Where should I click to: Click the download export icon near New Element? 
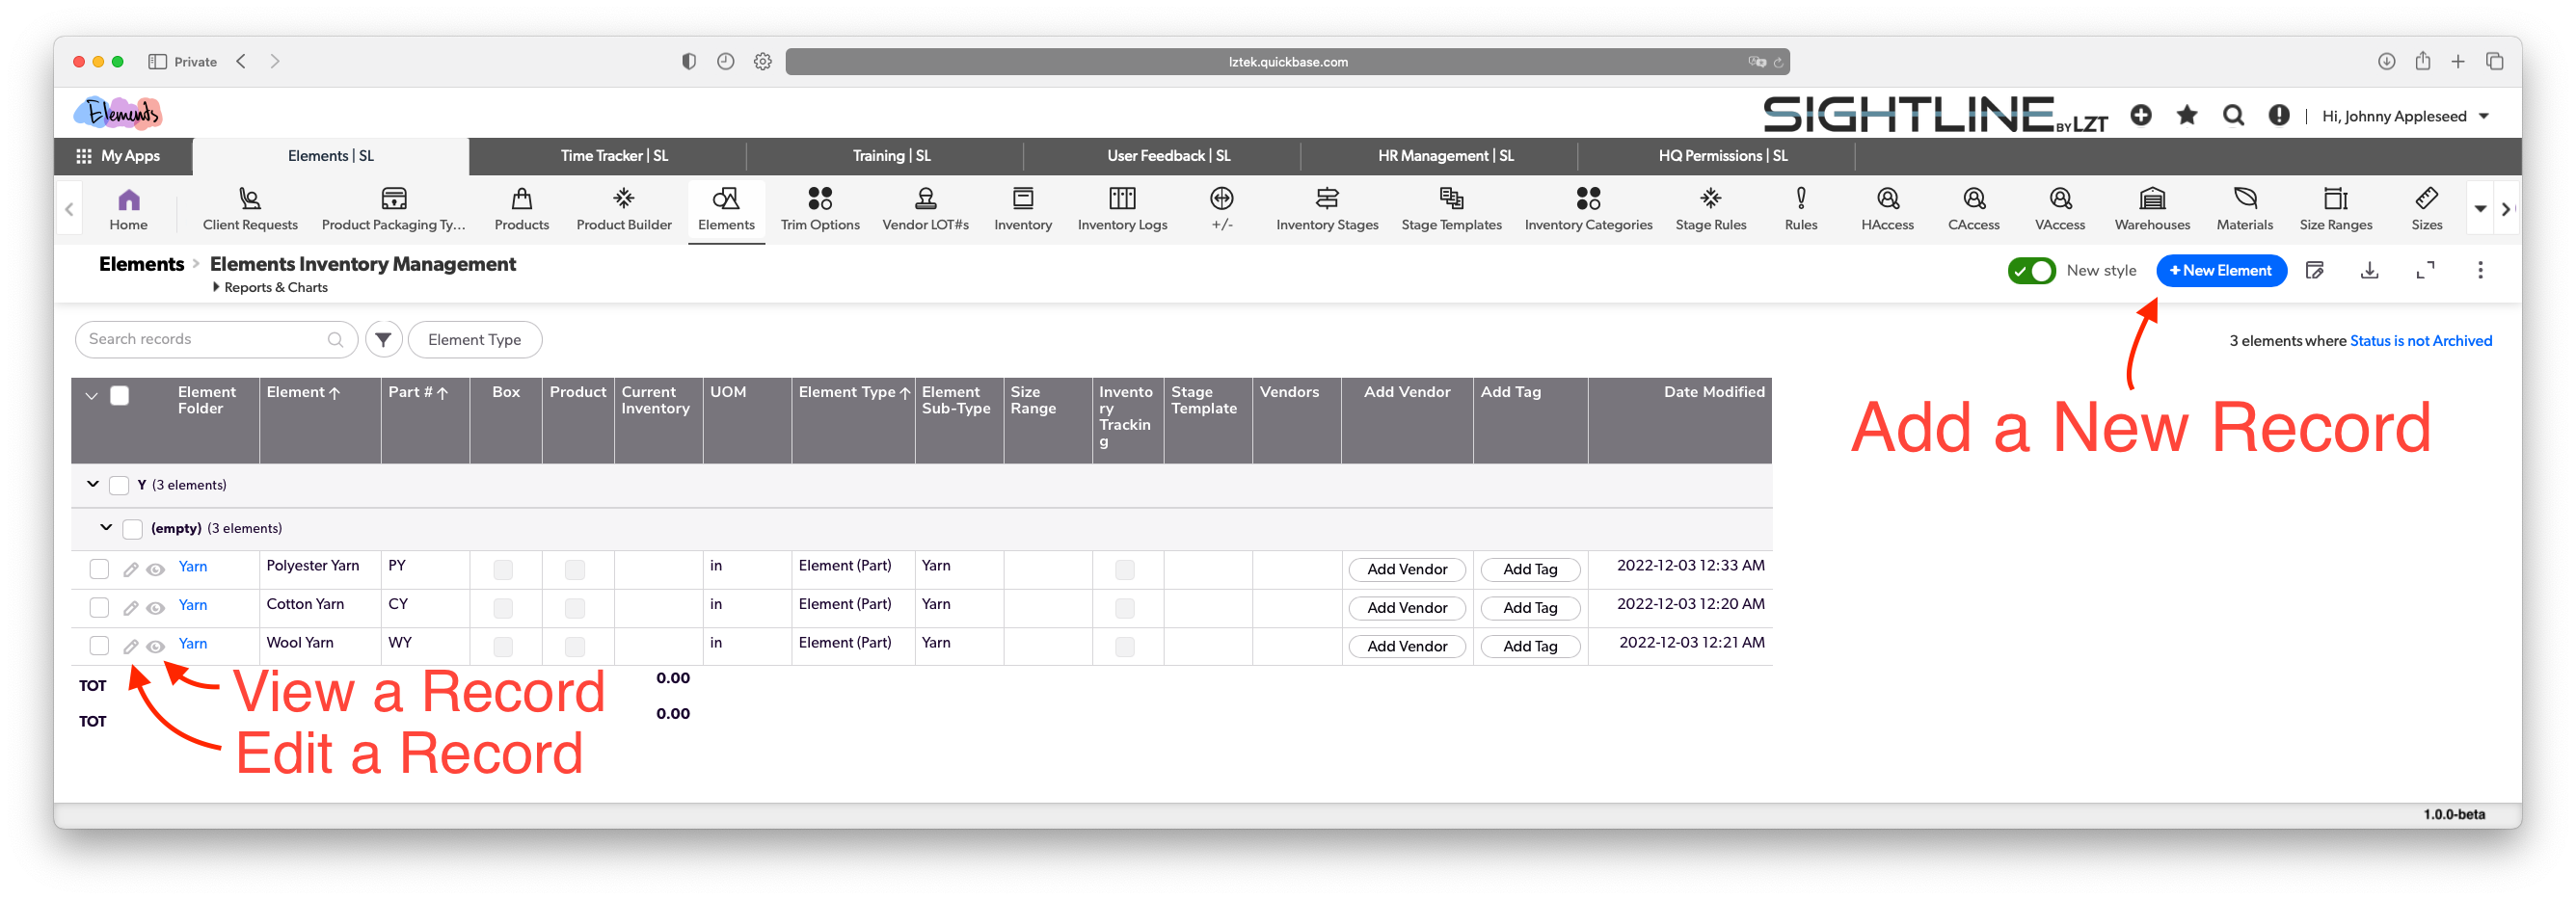point(2369,270)
